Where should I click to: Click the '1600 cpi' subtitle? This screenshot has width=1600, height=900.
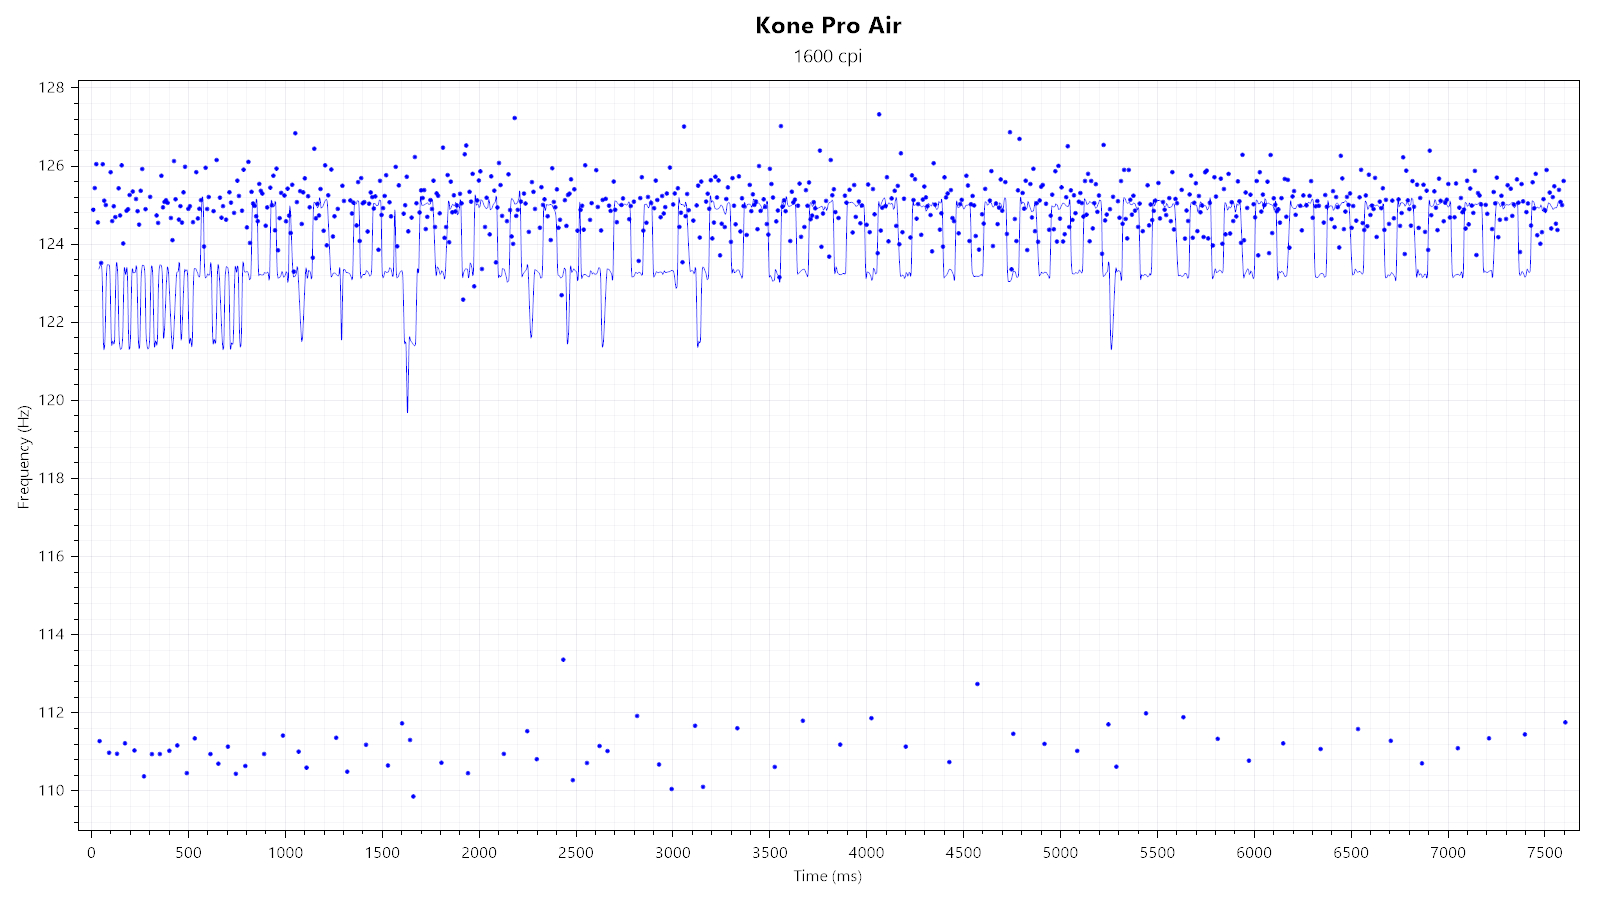[x=828, y=56]
